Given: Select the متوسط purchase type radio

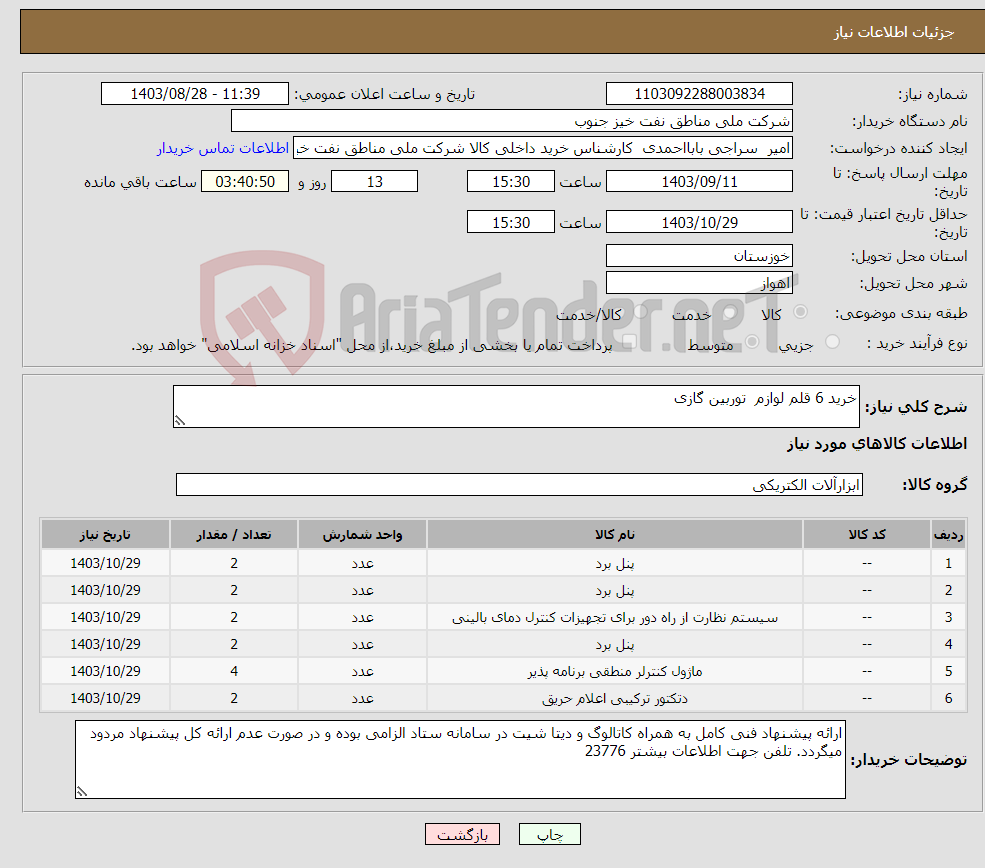Looking at the screenshot, I should [x=751, y=342].
